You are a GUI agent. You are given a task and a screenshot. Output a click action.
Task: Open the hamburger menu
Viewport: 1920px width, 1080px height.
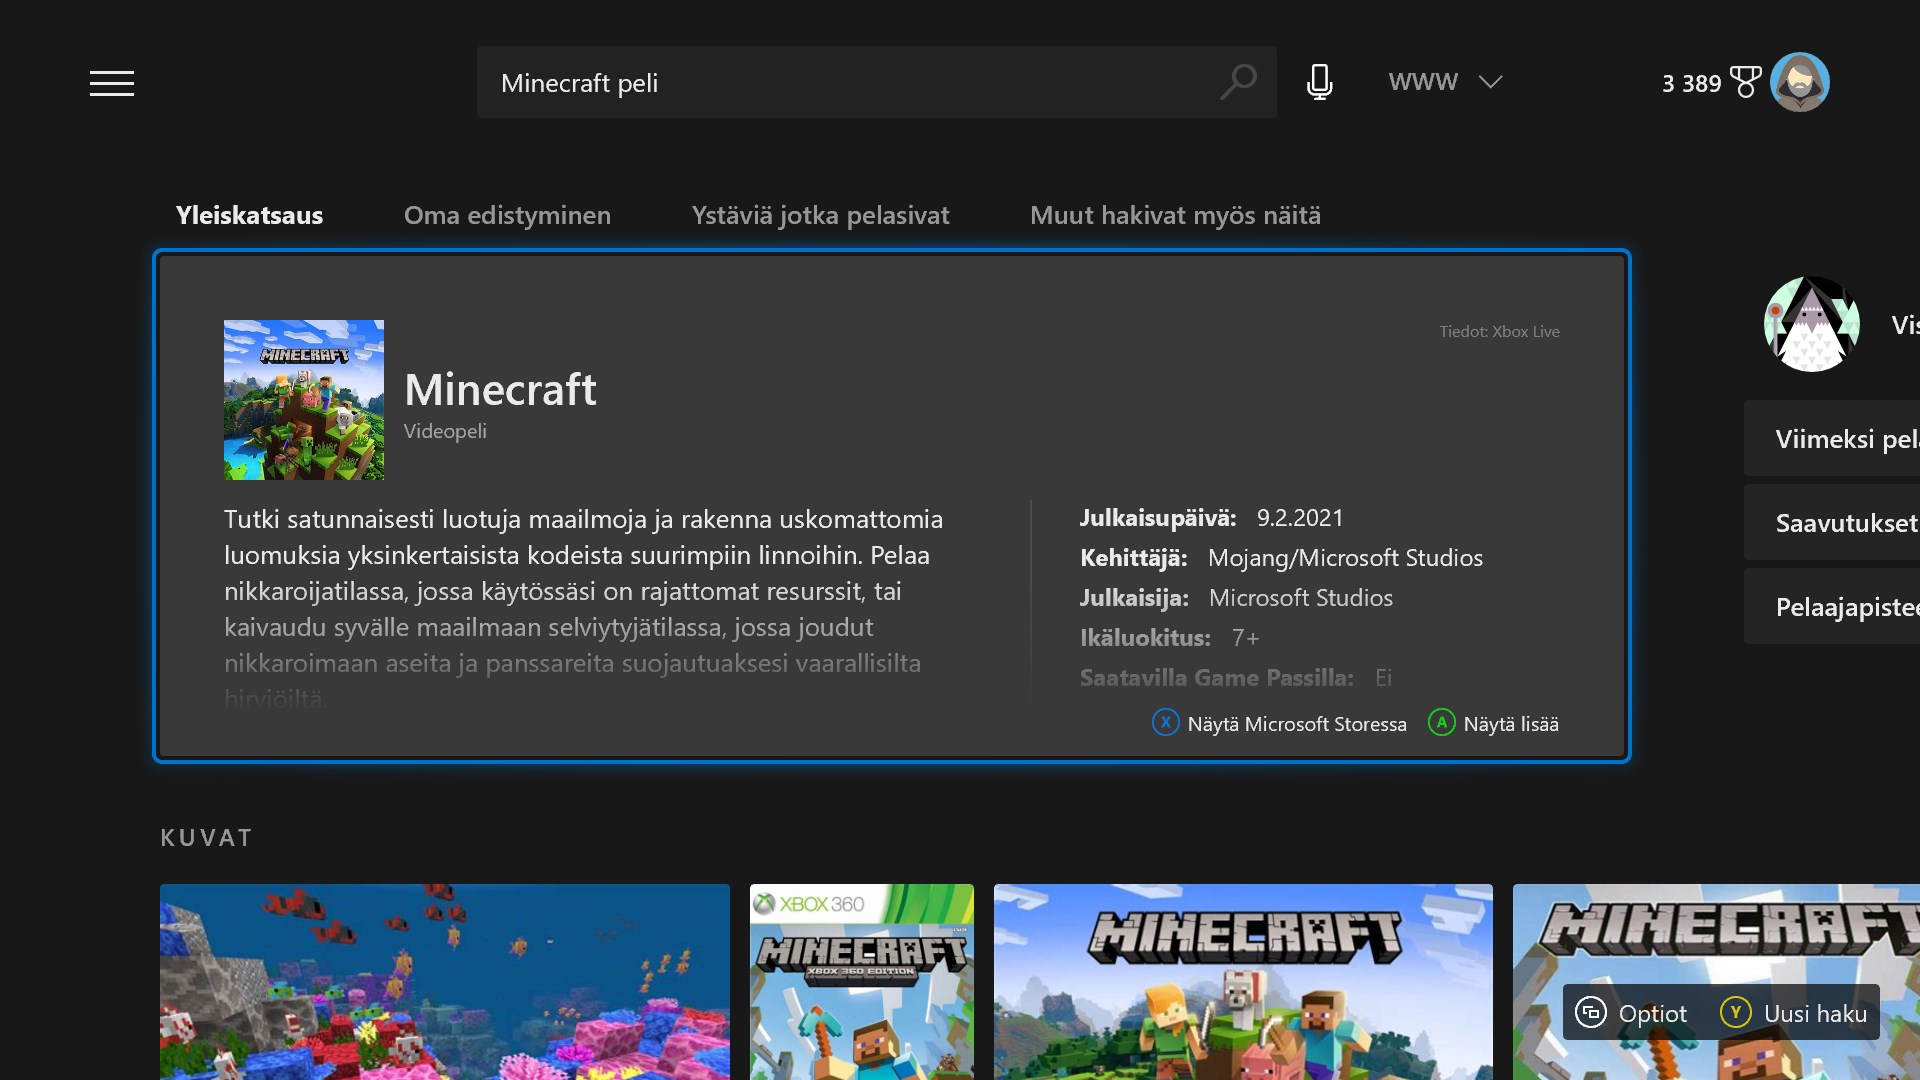tap(111, 83)
